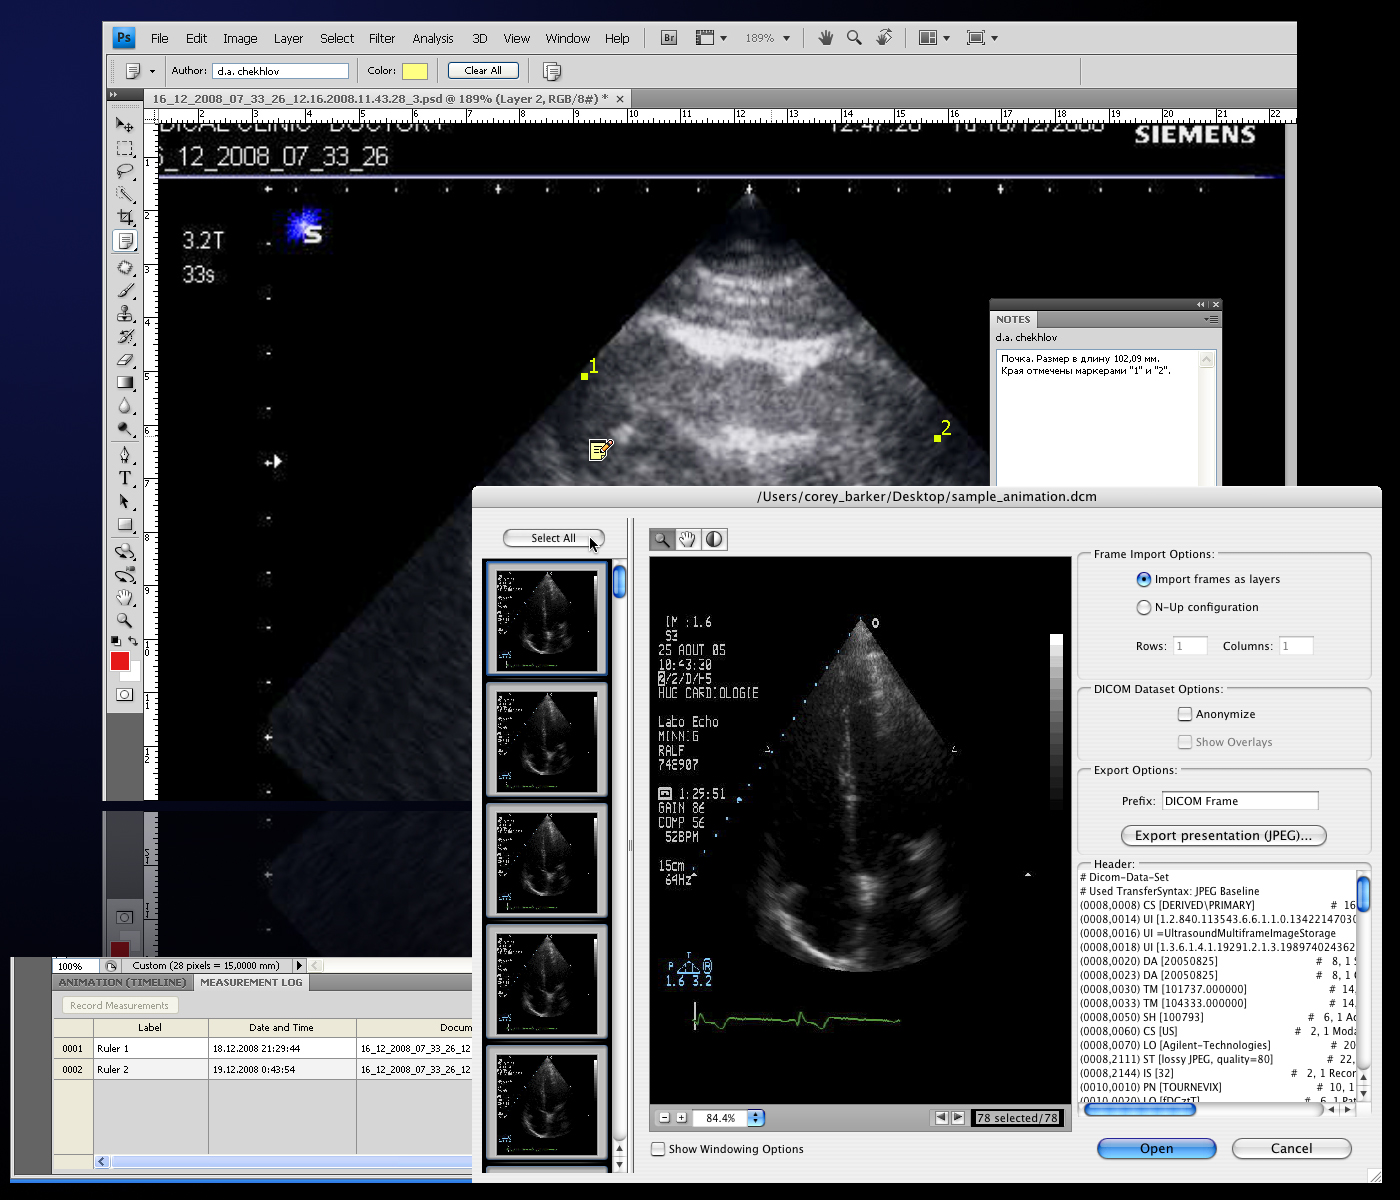1400x1200 pixels.
Task: Open the Arrange Documents dropdown
Action: pyautogui.click(x=934, y=38)
